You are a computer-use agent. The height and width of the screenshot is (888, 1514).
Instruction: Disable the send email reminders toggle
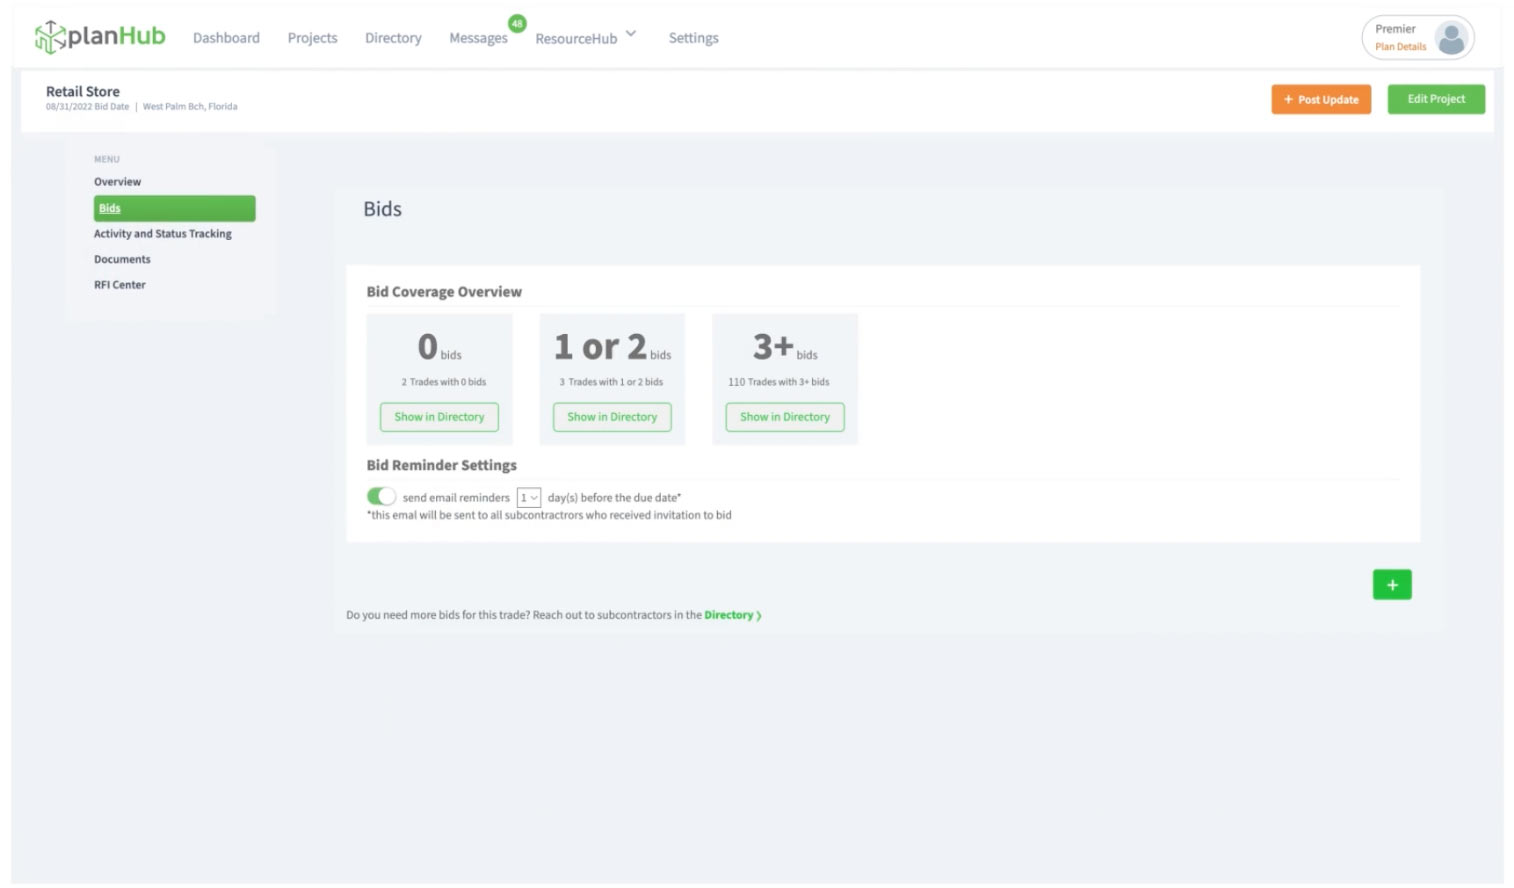point(381,495)
